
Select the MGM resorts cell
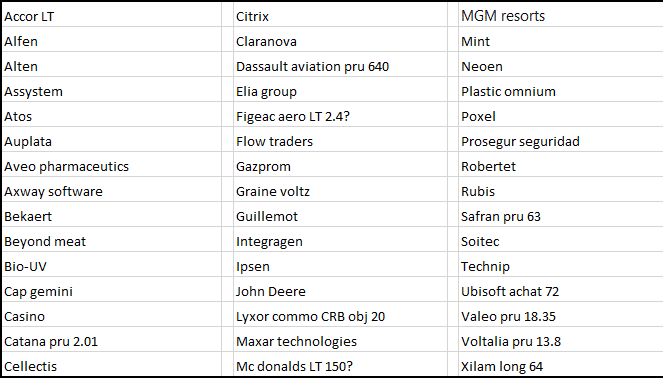click(x=561, y=16)
